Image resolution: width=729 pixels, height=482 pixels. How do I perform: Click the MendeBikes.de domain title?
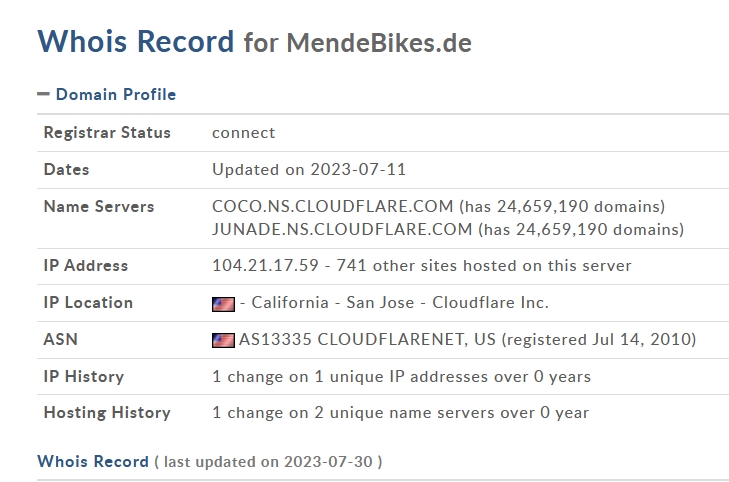point(378,43)
